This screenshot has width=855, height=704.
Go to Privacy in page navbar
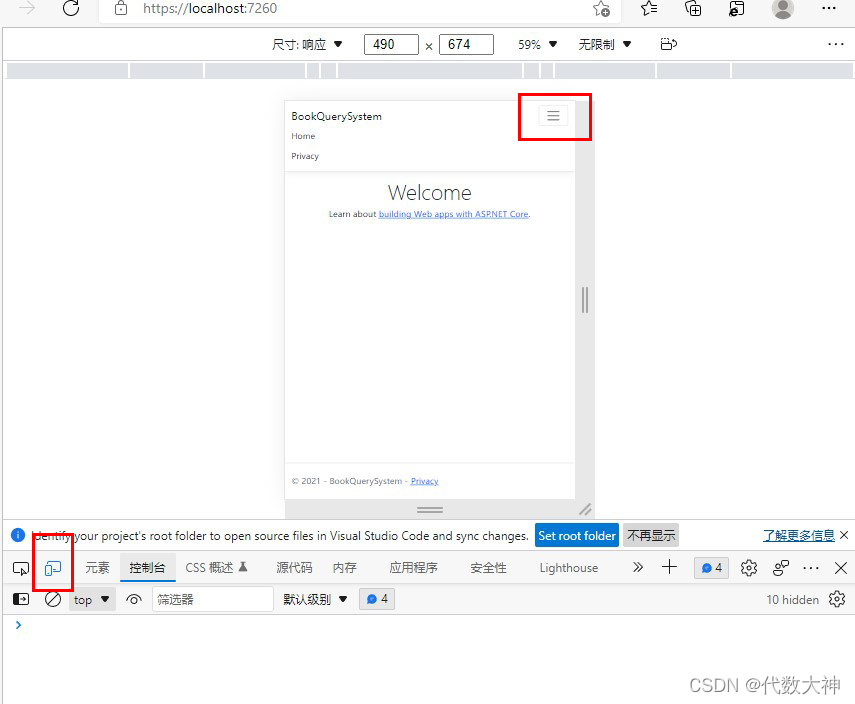click(305, 156)
